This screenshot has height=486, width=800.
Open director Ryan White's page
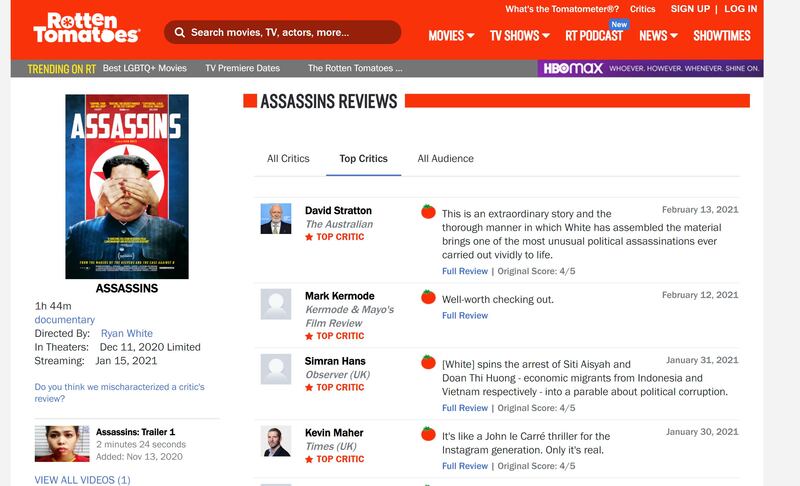tap(127, 334)
